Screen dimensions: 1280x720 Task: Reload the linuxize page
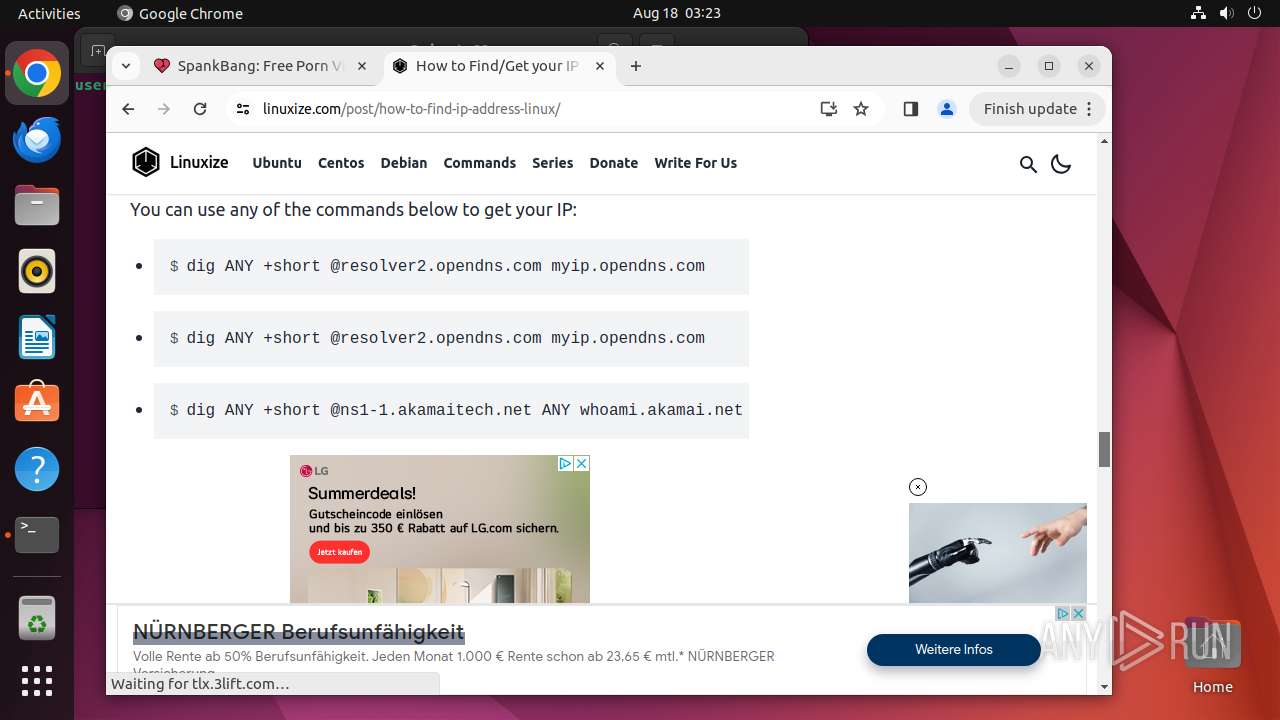click(x=200, y=109)
